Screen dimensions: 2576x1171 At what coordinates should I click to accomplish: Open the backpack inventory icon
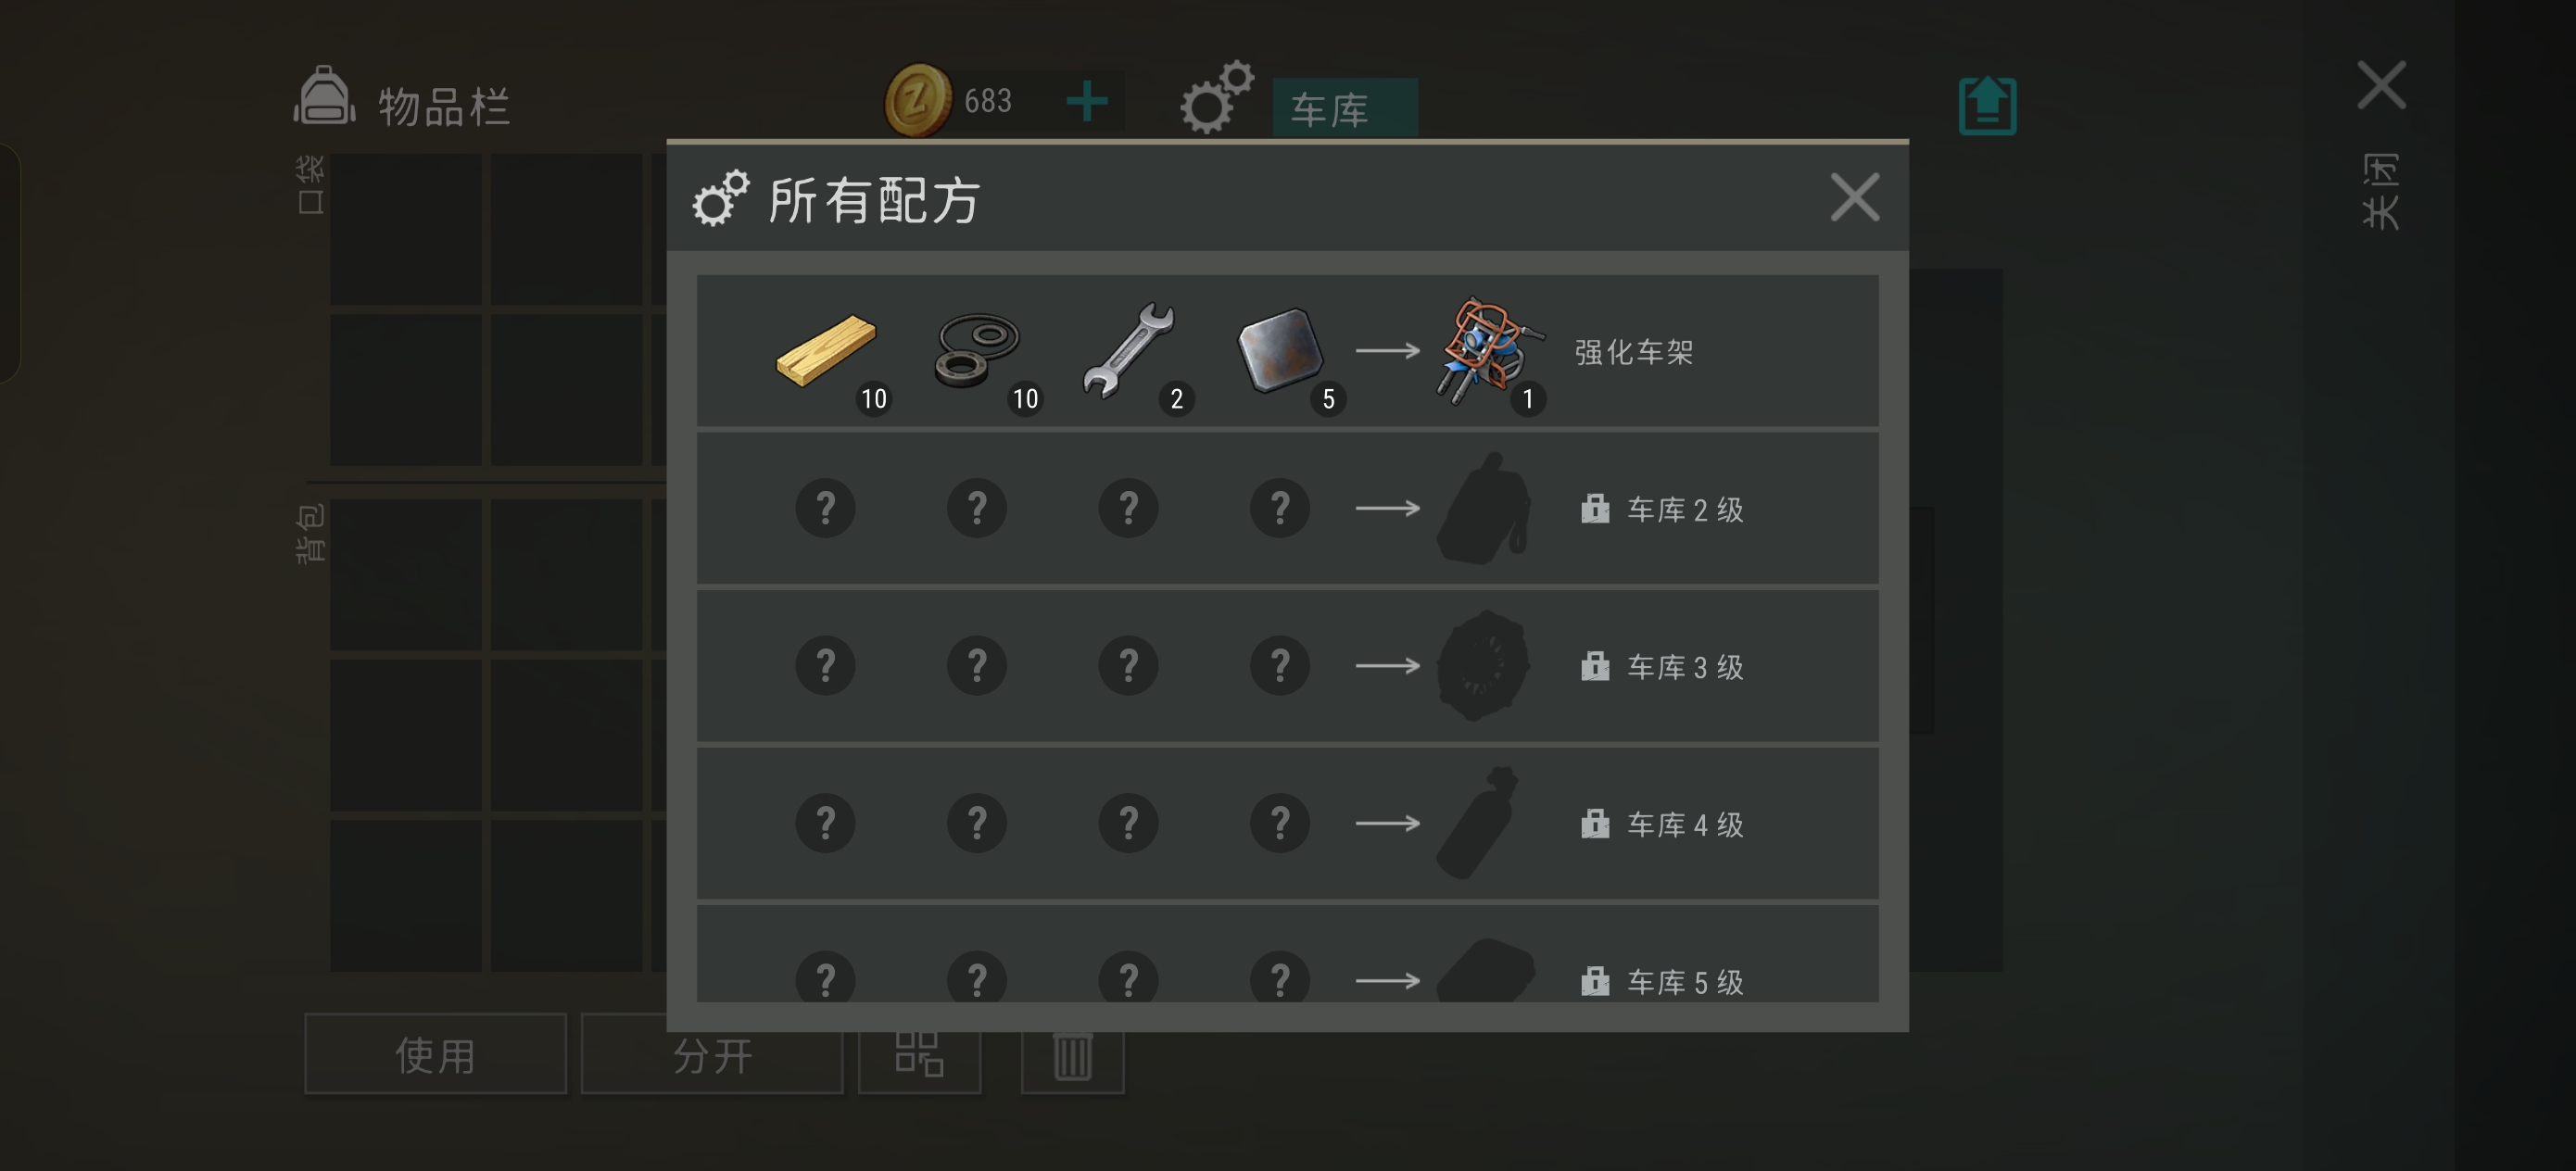coord(324,96)
